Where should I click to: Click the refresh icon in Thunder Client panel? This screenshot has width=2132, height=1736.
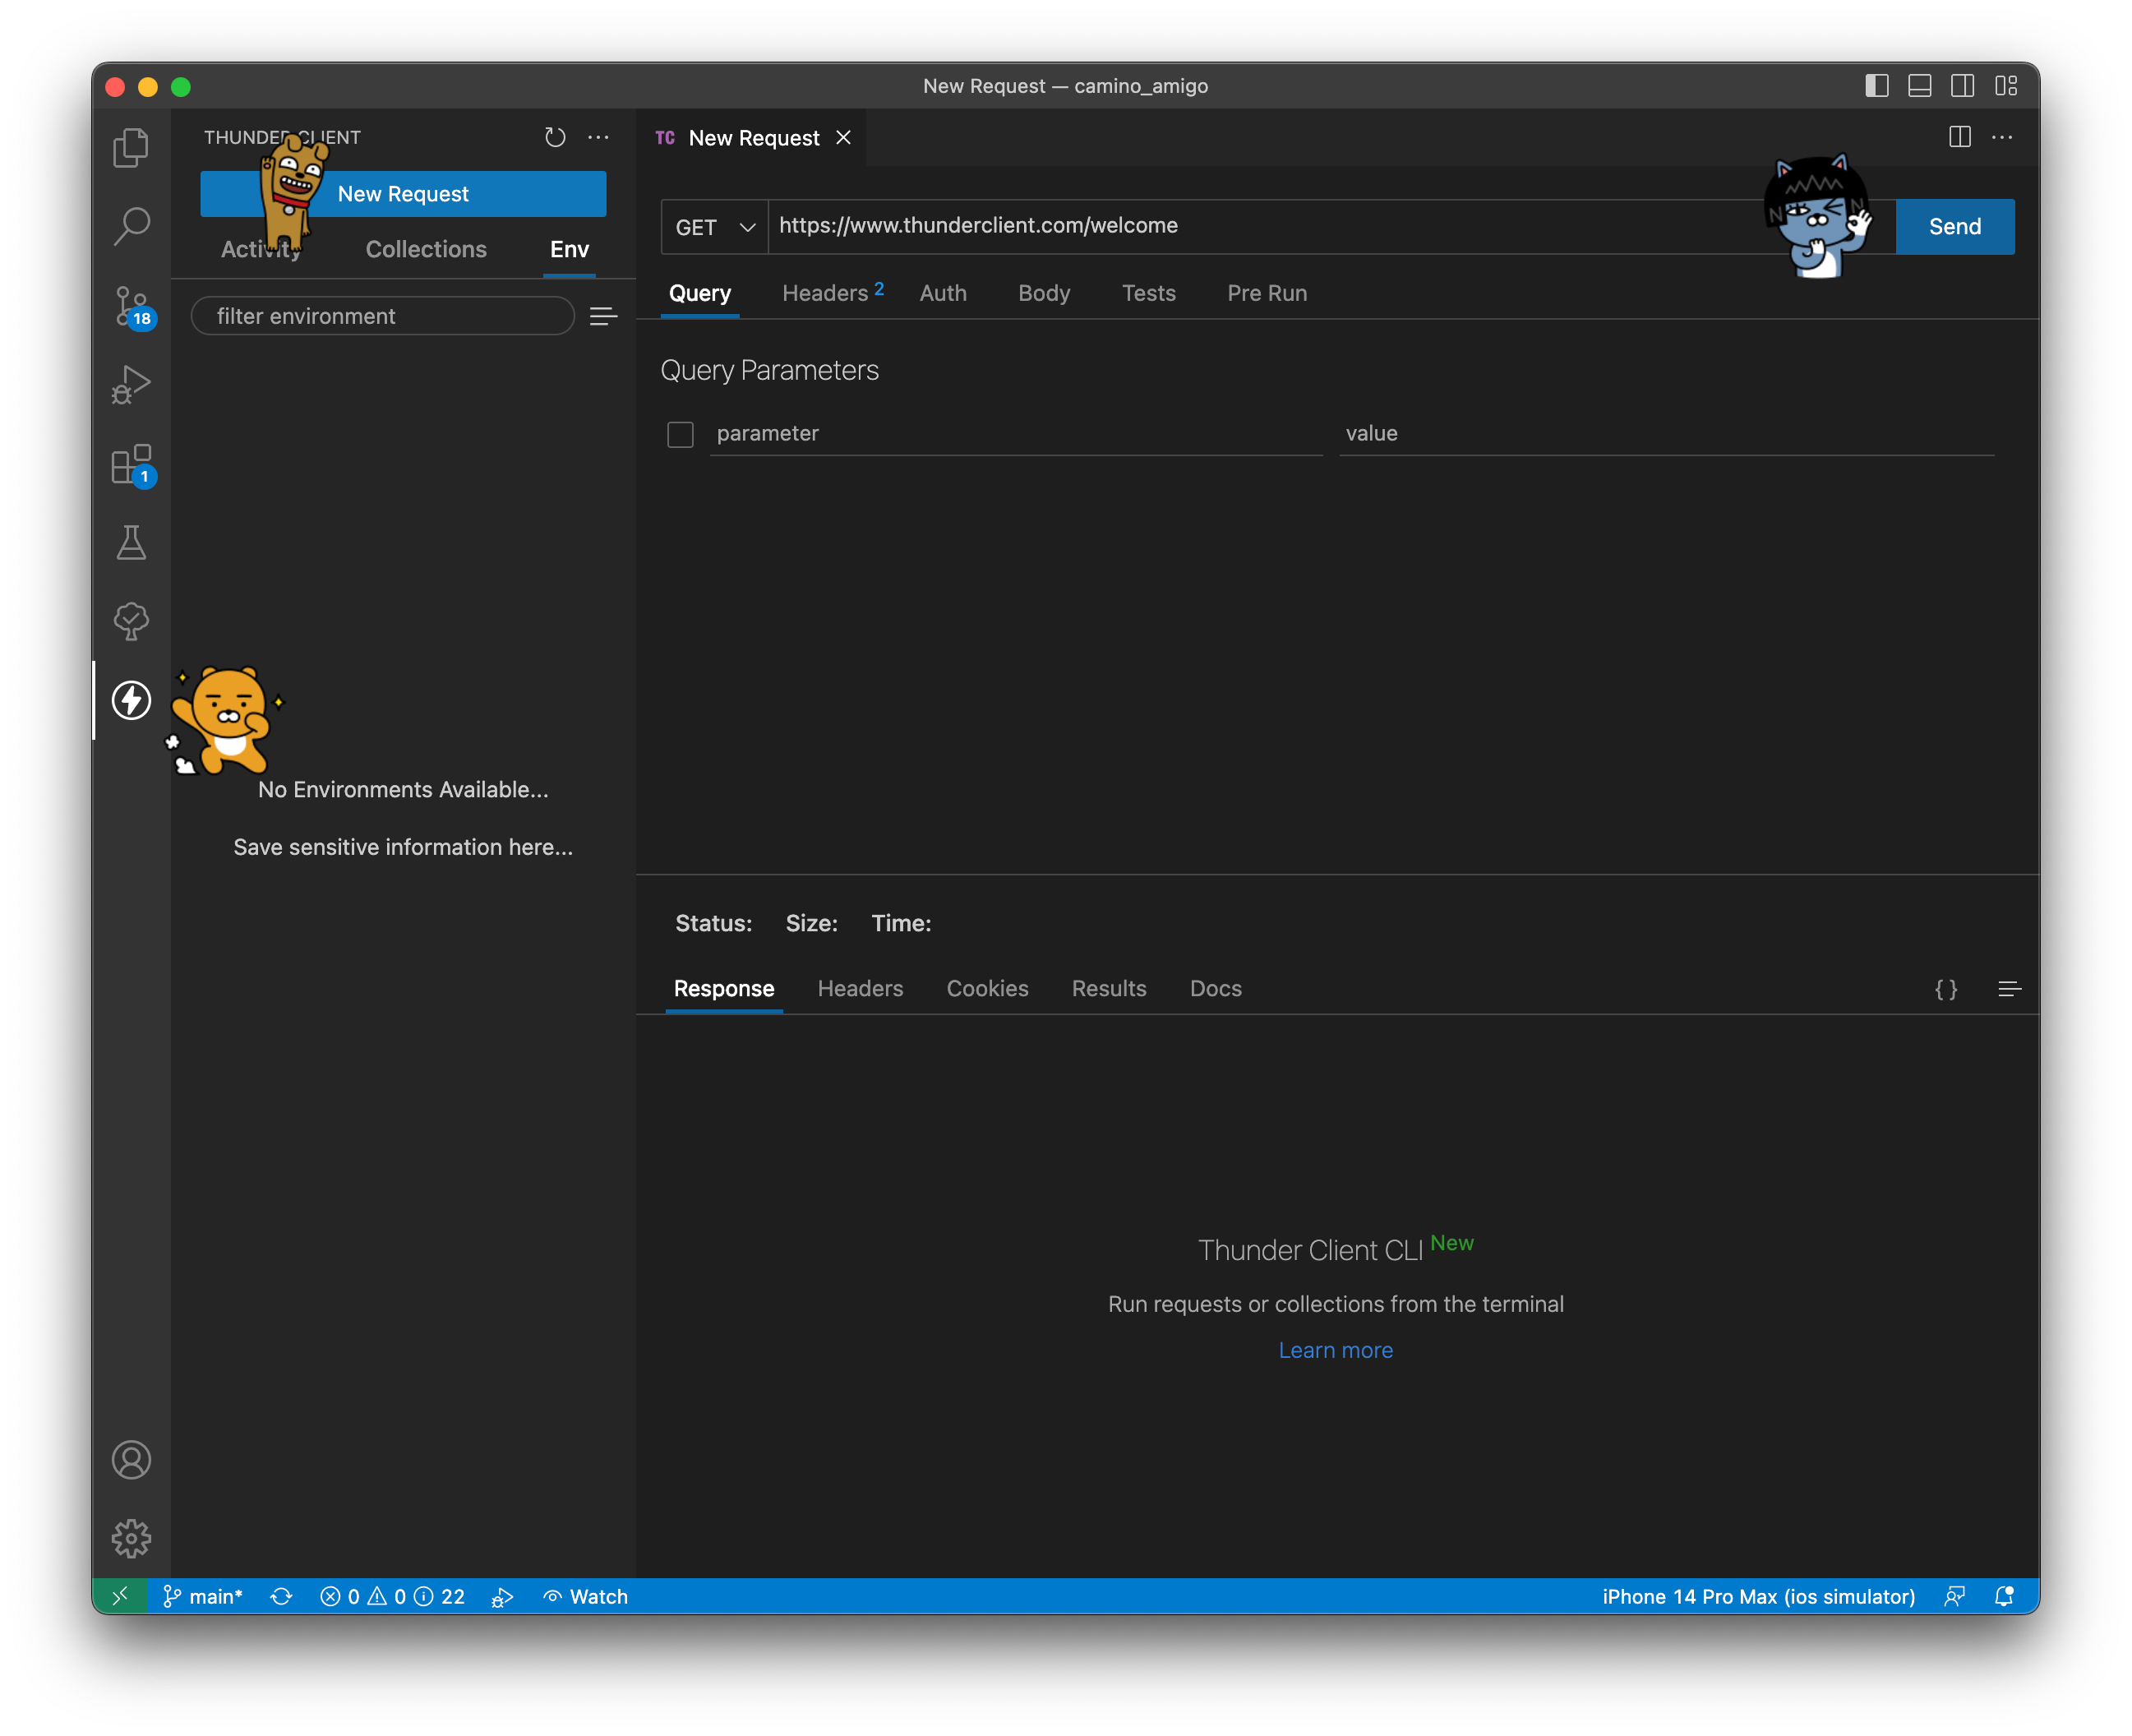(555, 137)
